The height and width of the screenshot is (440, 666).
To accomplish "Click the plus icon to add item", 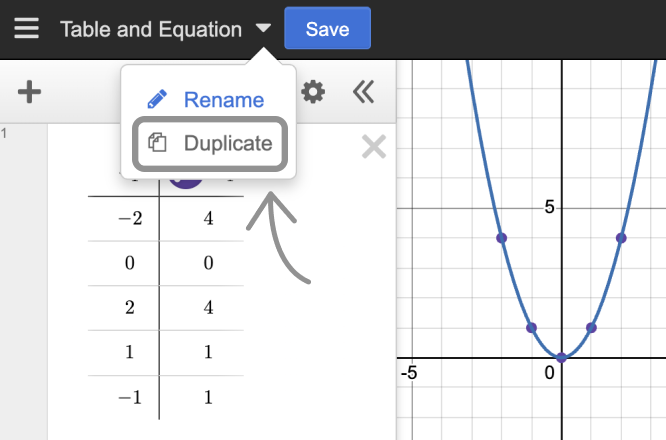I will [x=30, y=93].
